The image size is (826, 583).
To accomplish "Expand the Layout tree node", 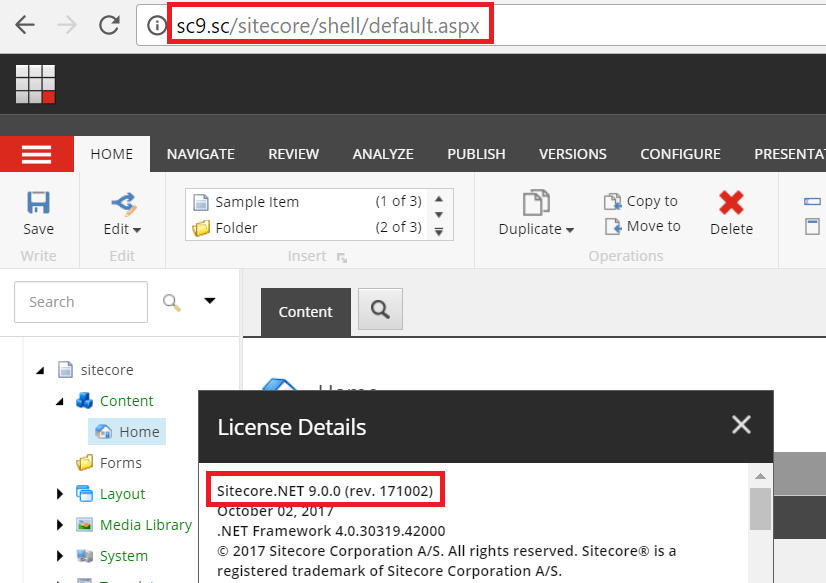I will point(60,494).
